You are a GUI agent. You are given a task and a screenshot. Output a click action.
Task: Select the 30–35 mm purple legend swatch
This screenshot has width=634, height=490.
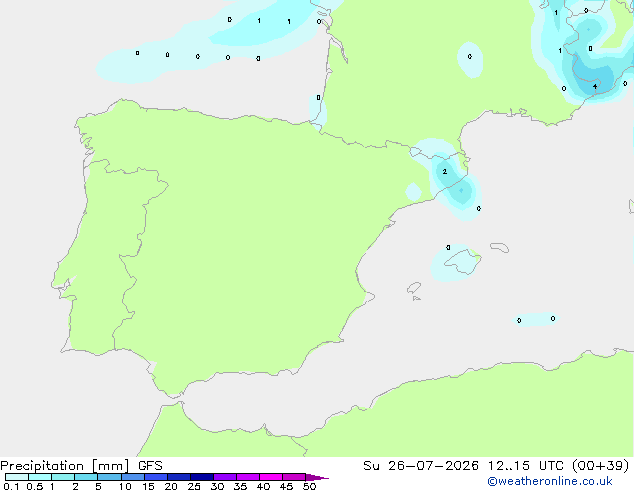225,477
